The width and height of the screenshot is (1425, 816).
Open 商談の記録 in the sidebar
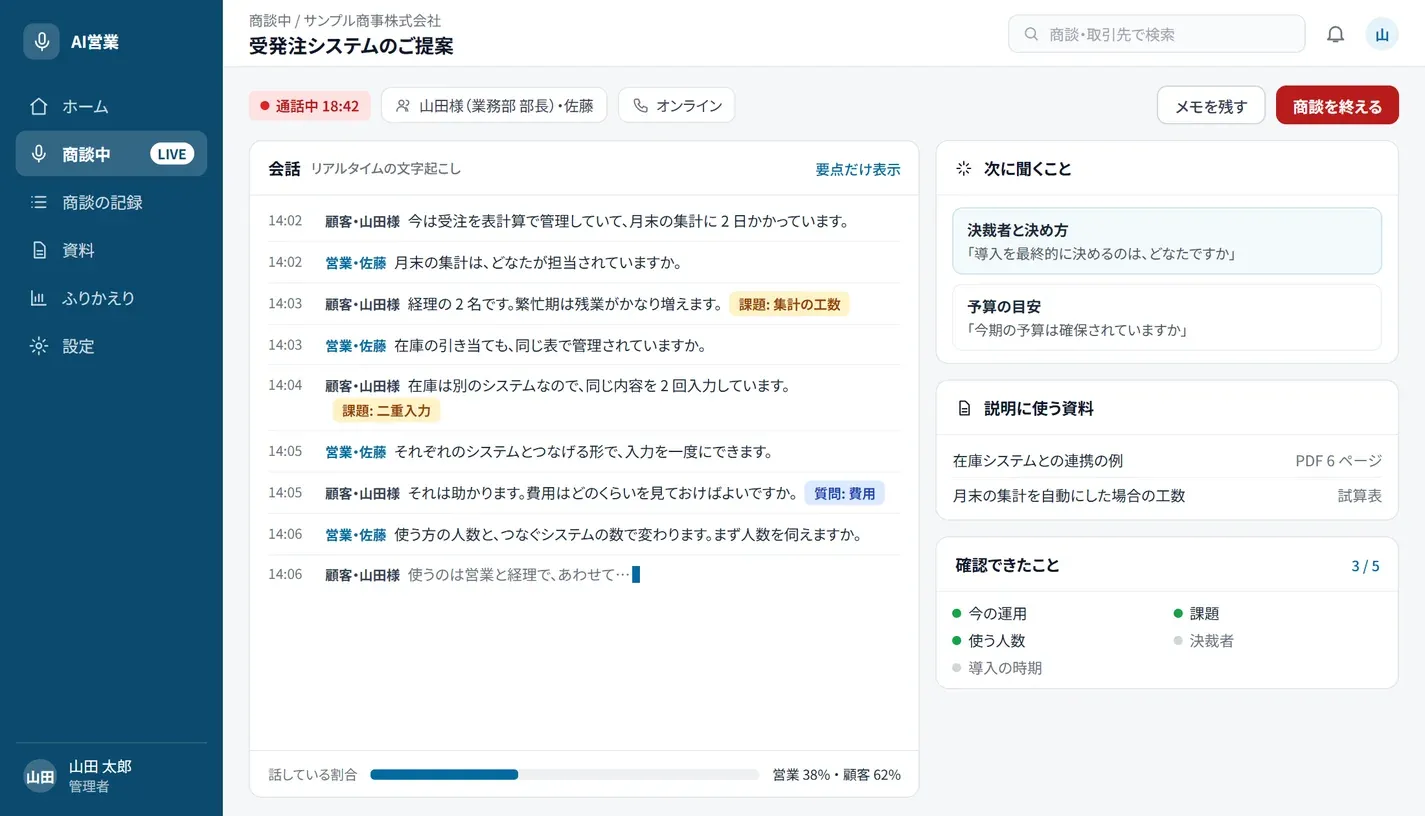coord(111,202)
